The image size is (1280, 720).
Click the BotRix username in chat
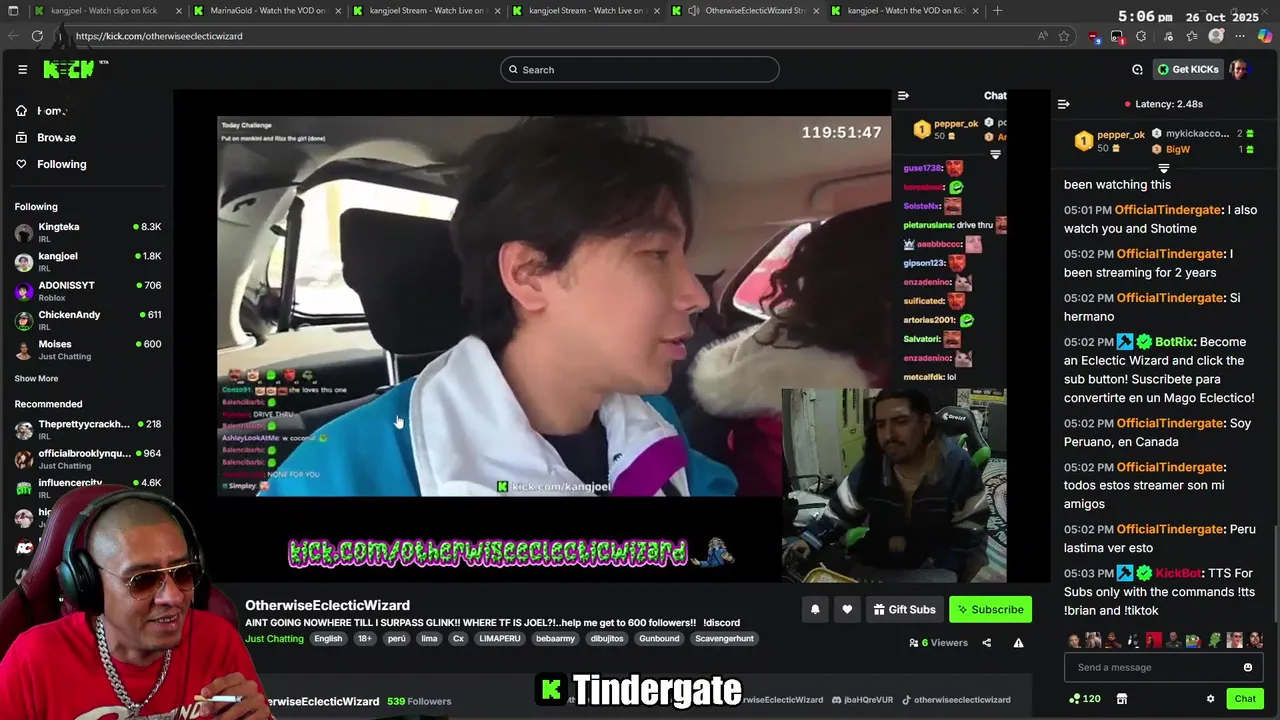pyautogui.click(x=1175, y=342)
